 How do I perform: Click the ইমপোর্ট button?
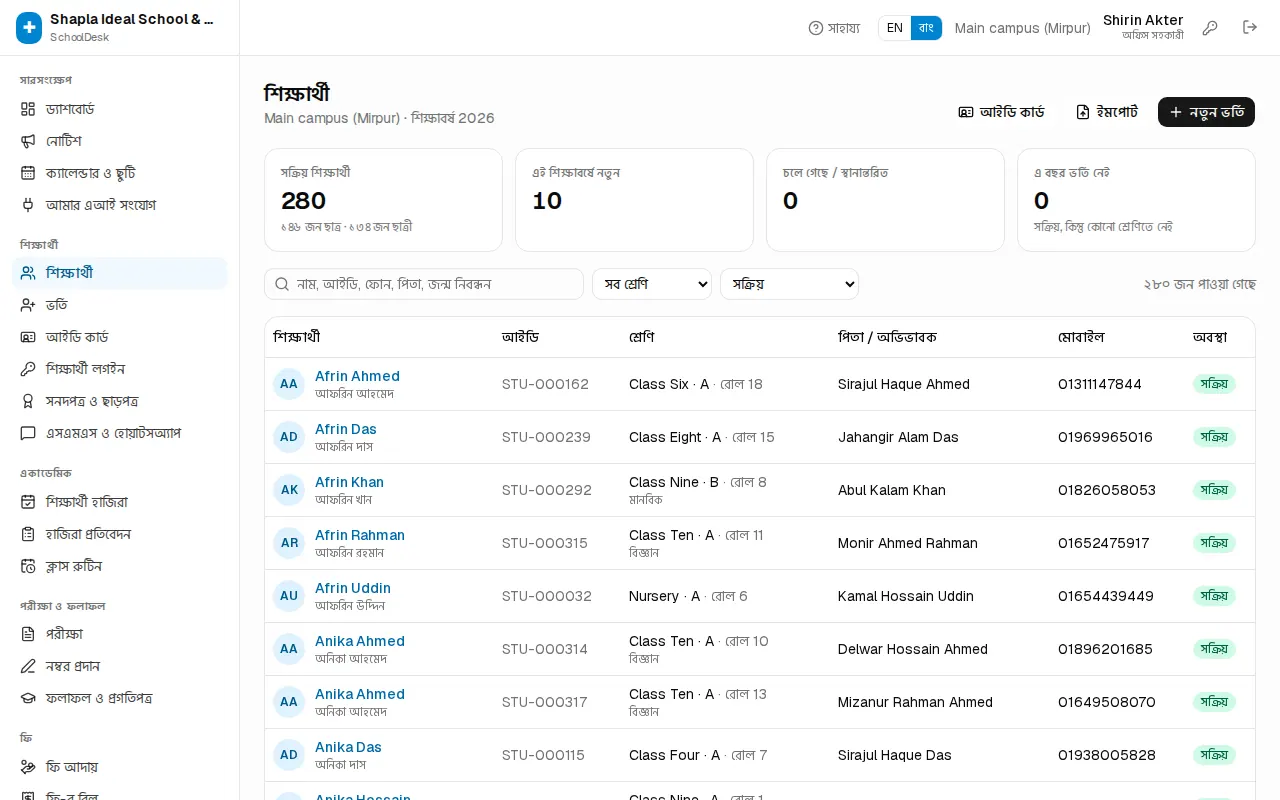click(x=1107, y=112)
